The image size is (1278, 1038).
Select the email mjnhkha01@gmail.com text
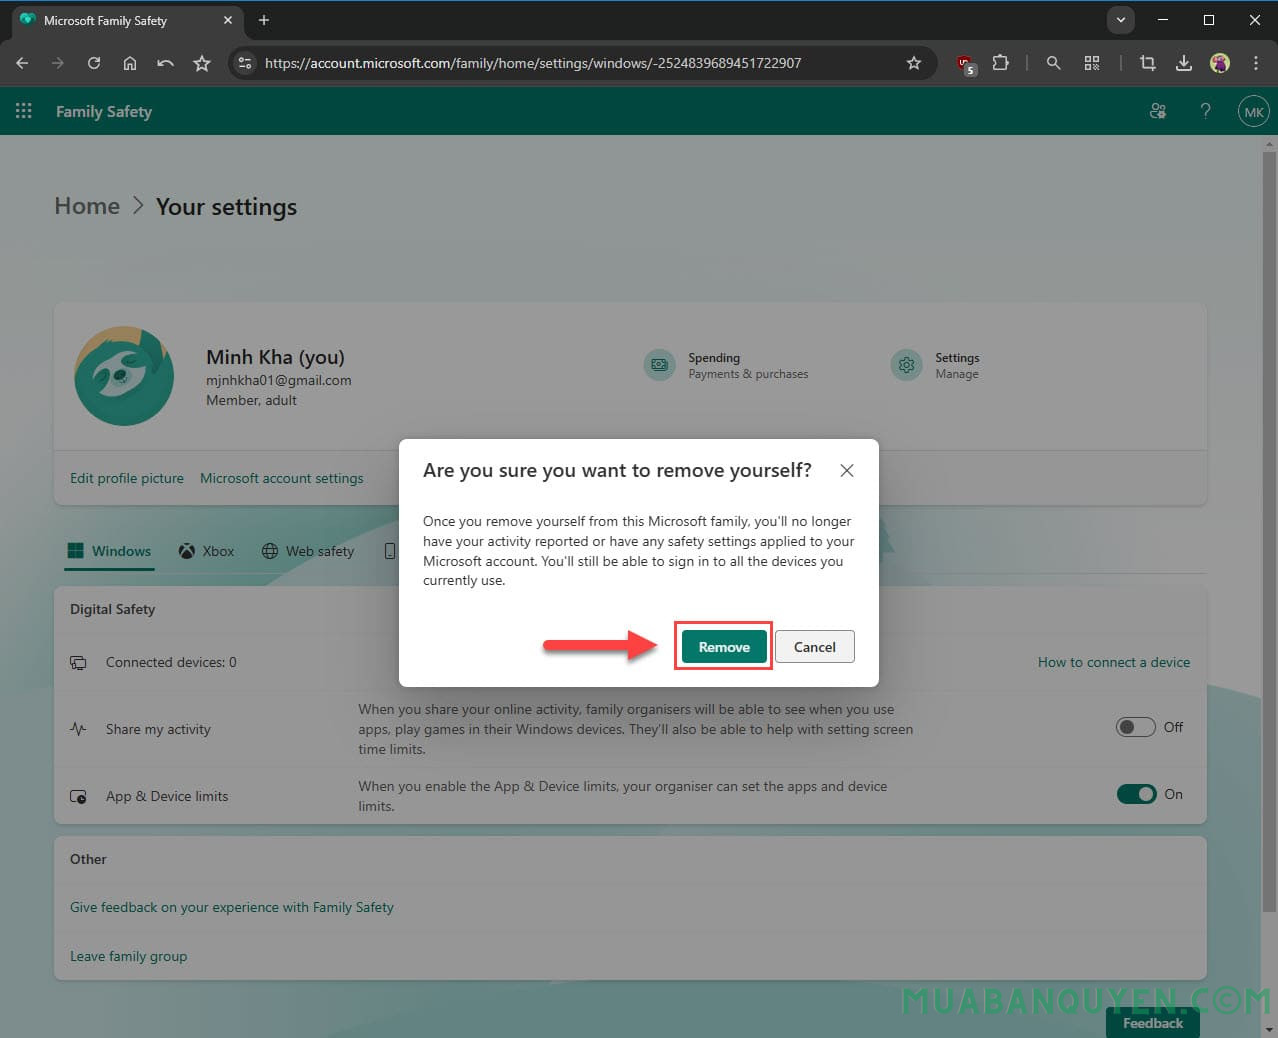click(x=279, y=380)
